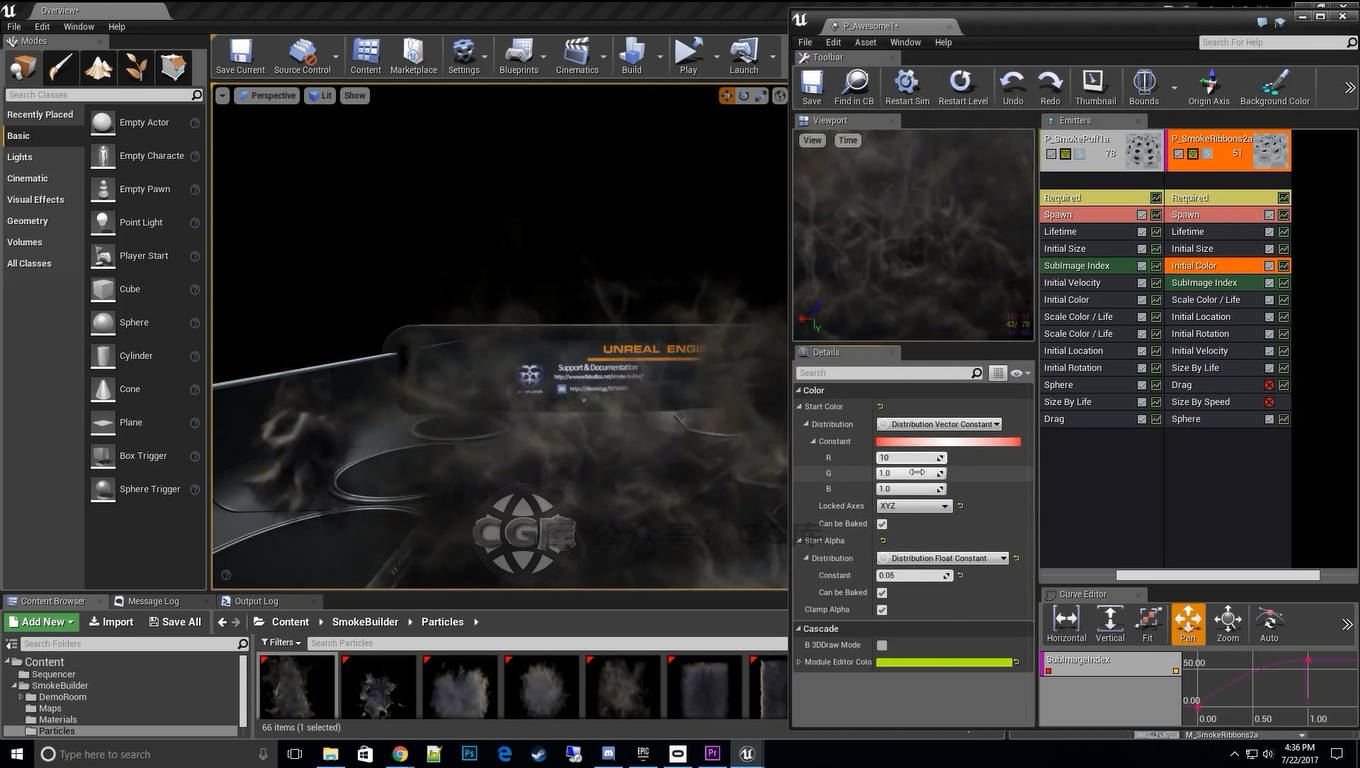Click the Add New button
The height and width of the screenshot is (768, 1360).
(42, 622)
